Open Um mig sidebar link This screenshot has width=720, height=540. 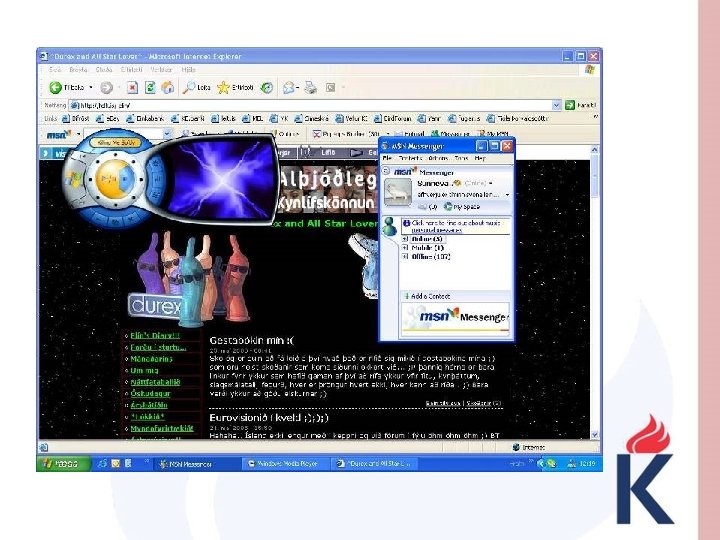tap(144, 371)
